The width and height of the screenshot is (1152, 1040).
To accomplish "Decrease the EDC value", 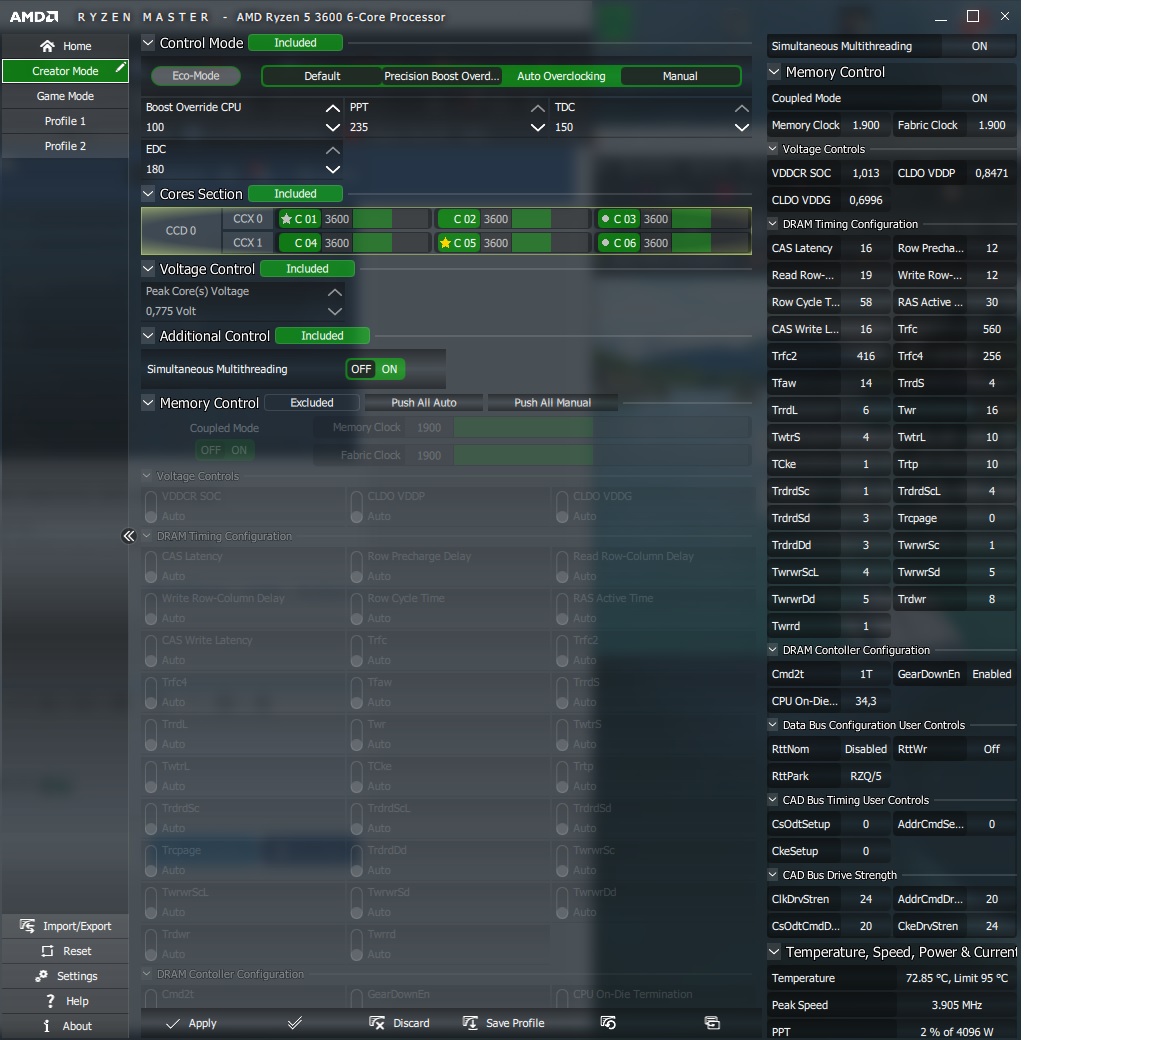I will pos(333,169).
